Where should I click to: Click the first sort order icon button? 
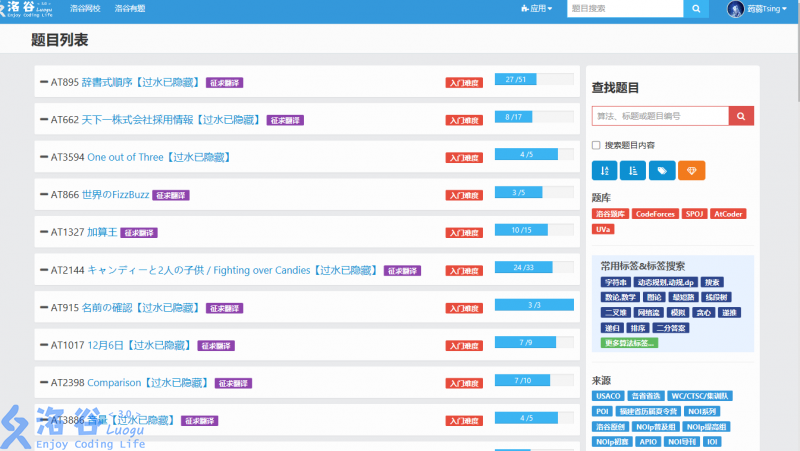pos(603,171)
